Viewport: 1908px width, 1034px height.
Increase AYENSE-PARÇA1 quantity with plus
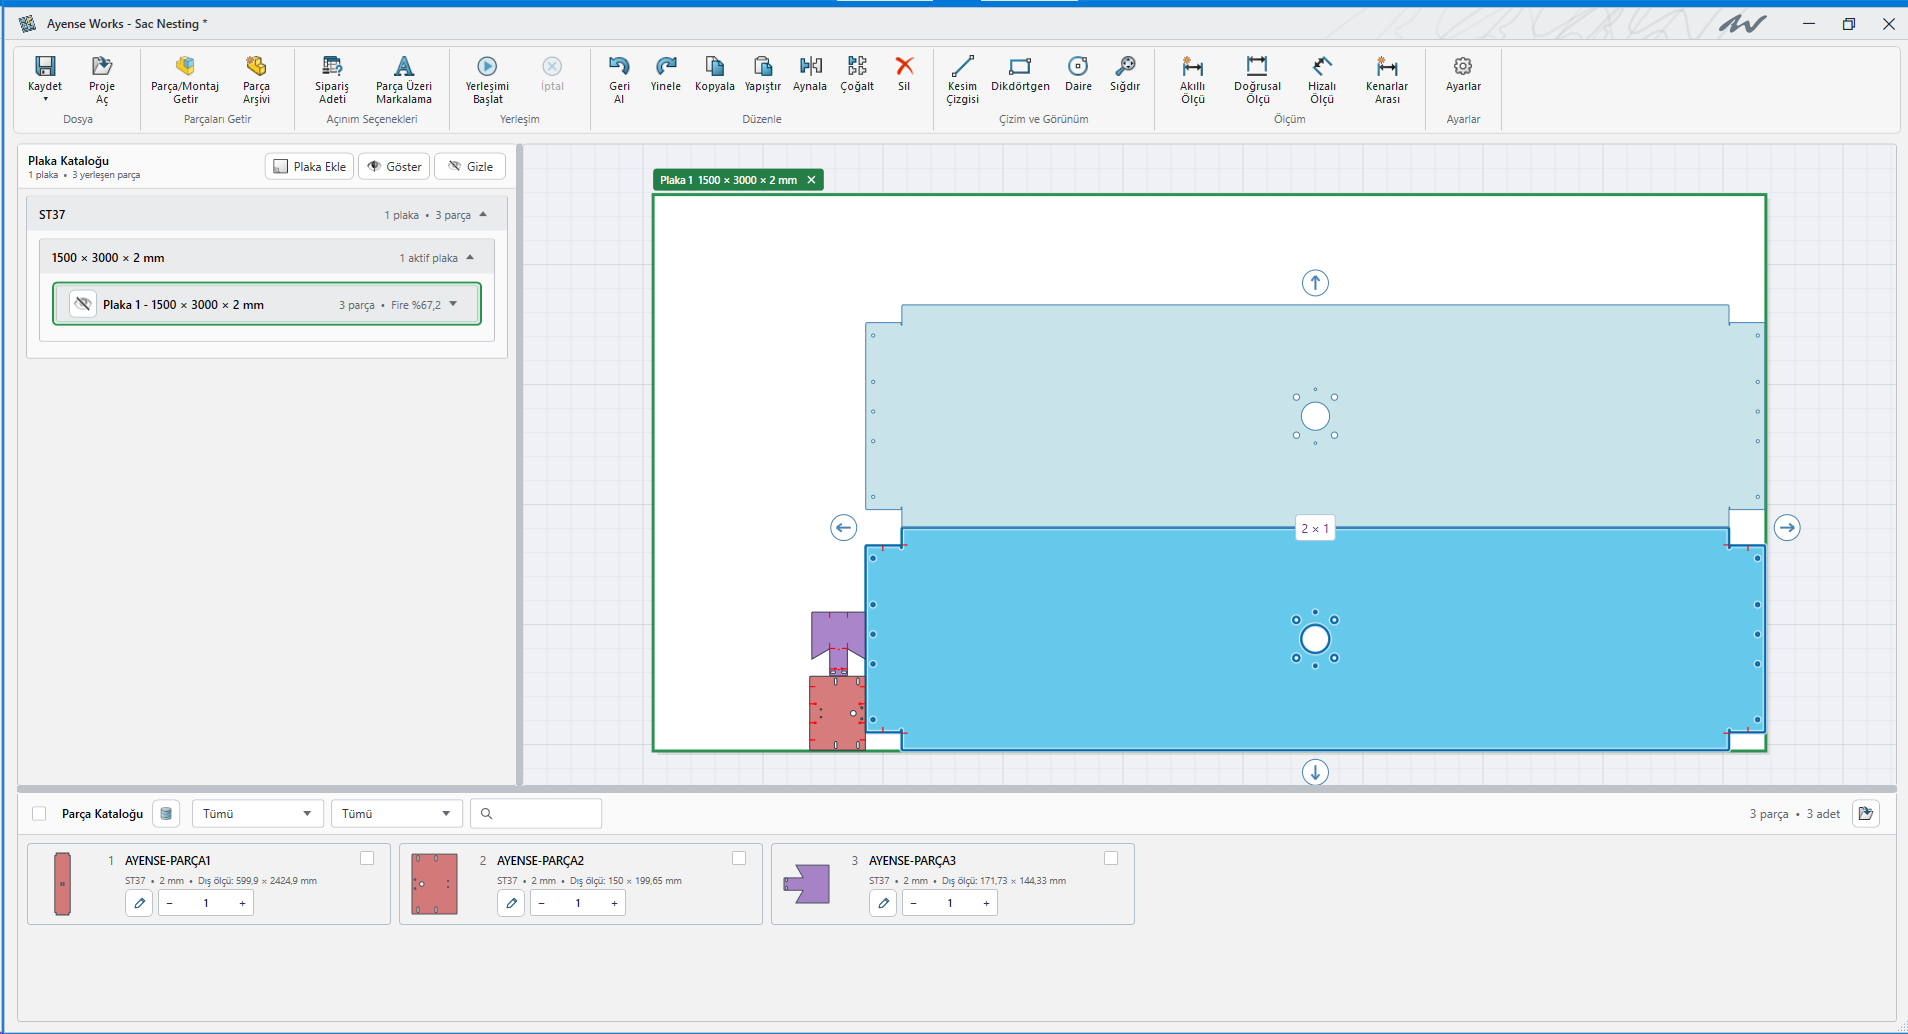242,903
